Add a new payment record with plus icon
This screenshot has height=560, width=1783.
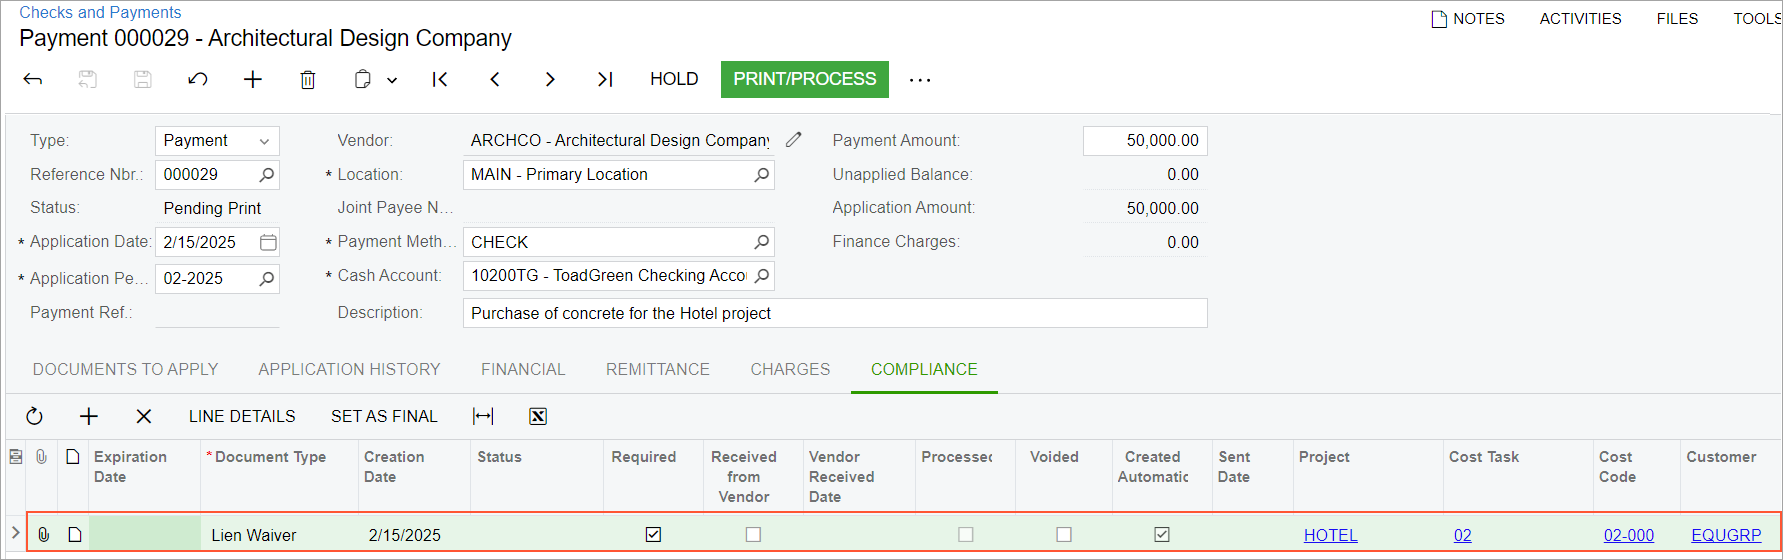click(x=253, y=80)
